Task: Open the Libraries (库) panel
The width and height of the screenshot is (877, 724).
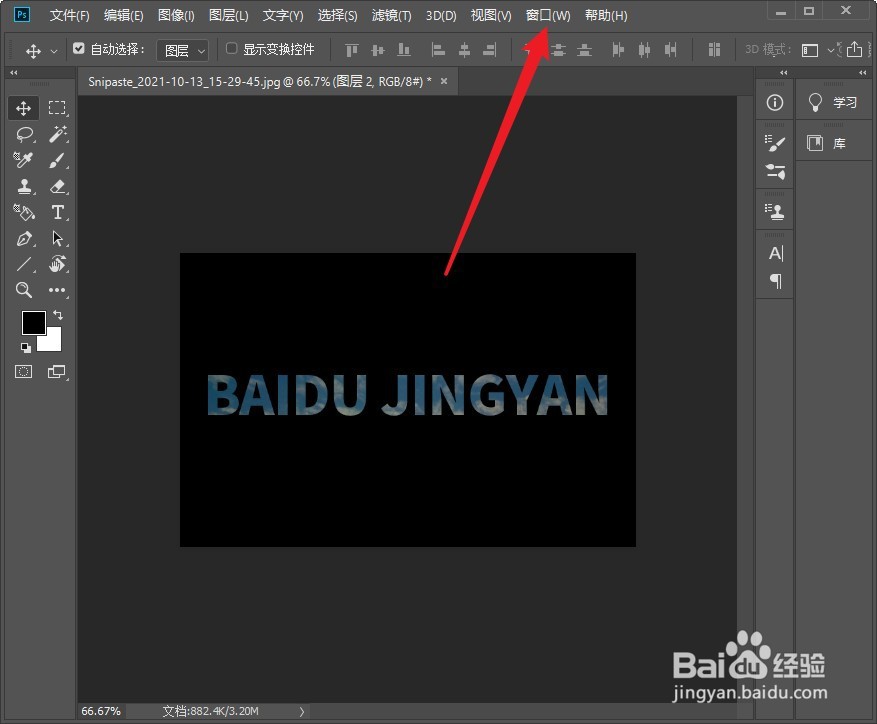Action: pos(826,143)
